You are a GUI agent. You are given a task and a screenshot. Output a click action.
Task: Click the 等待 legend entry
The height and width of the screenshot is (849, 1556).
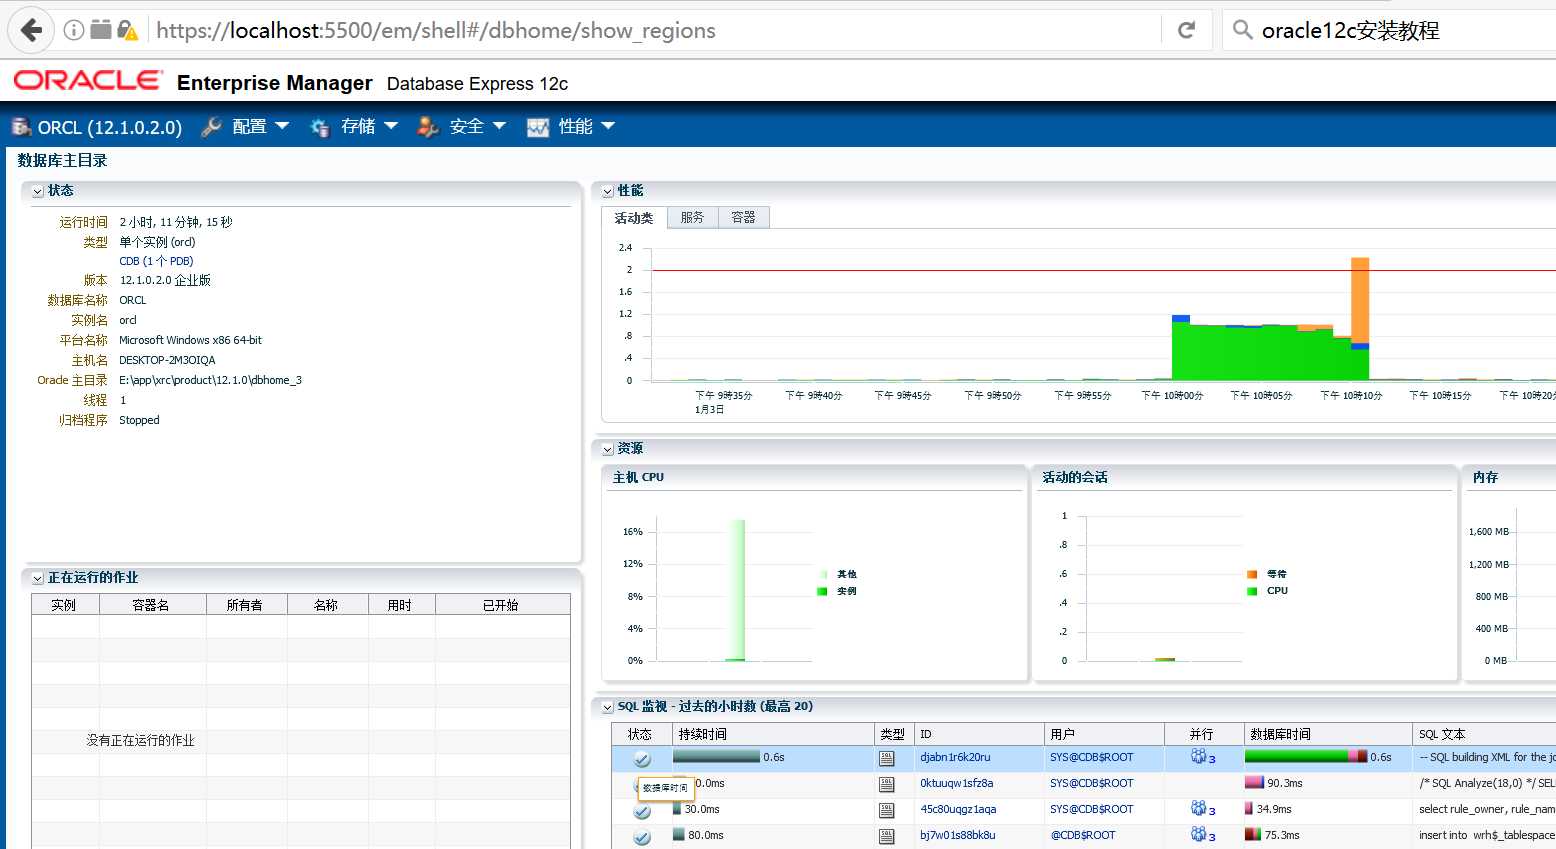pyautogui.click(x=1267, y=574)
